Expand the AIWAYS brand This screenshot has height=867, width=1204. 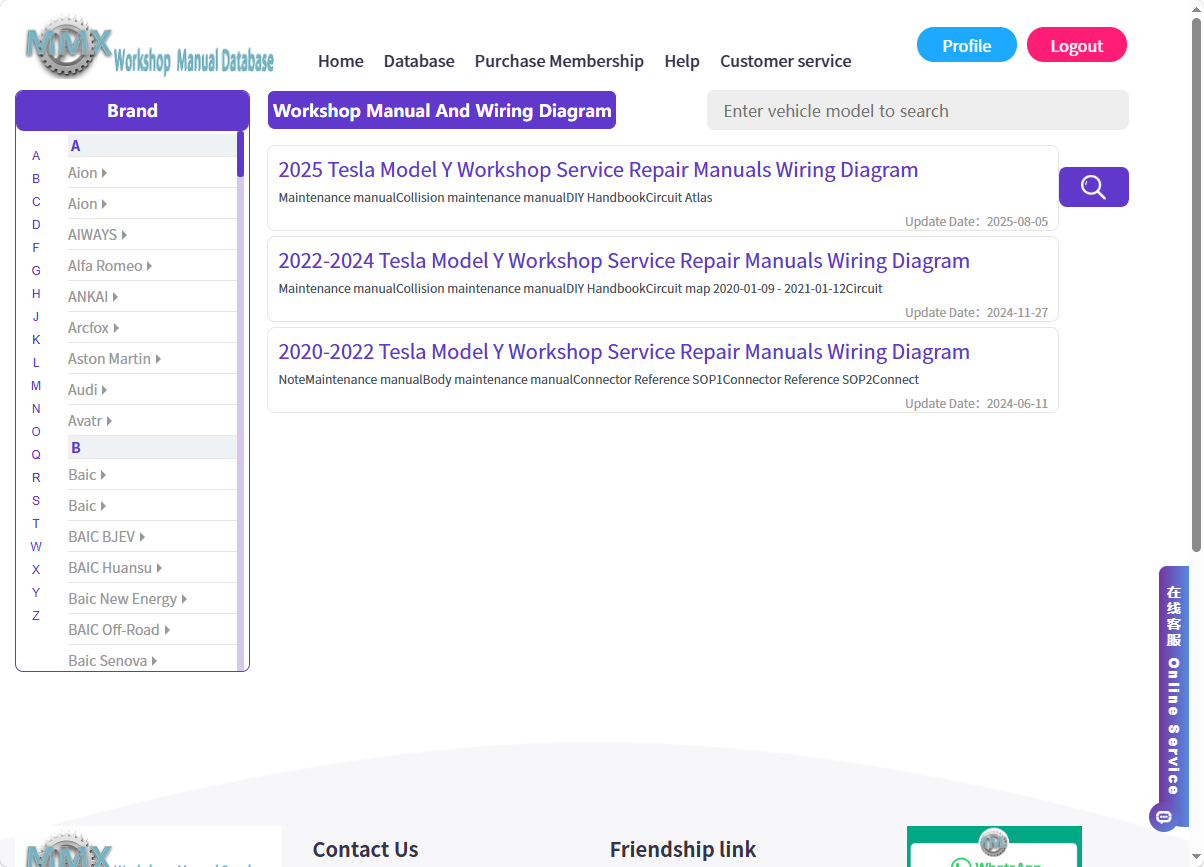97,235
